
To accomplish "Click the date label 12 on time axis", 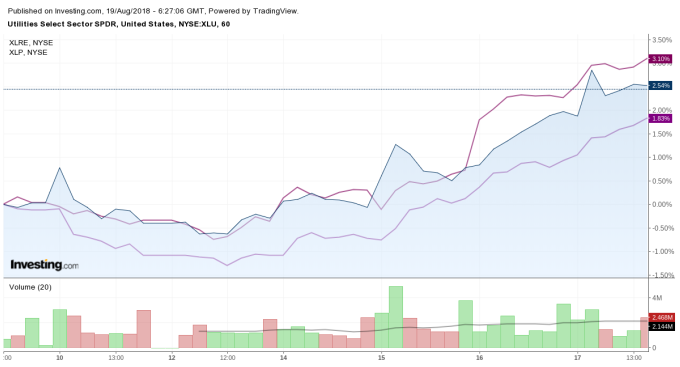I will pyautogui.click(x=172, y=358).
